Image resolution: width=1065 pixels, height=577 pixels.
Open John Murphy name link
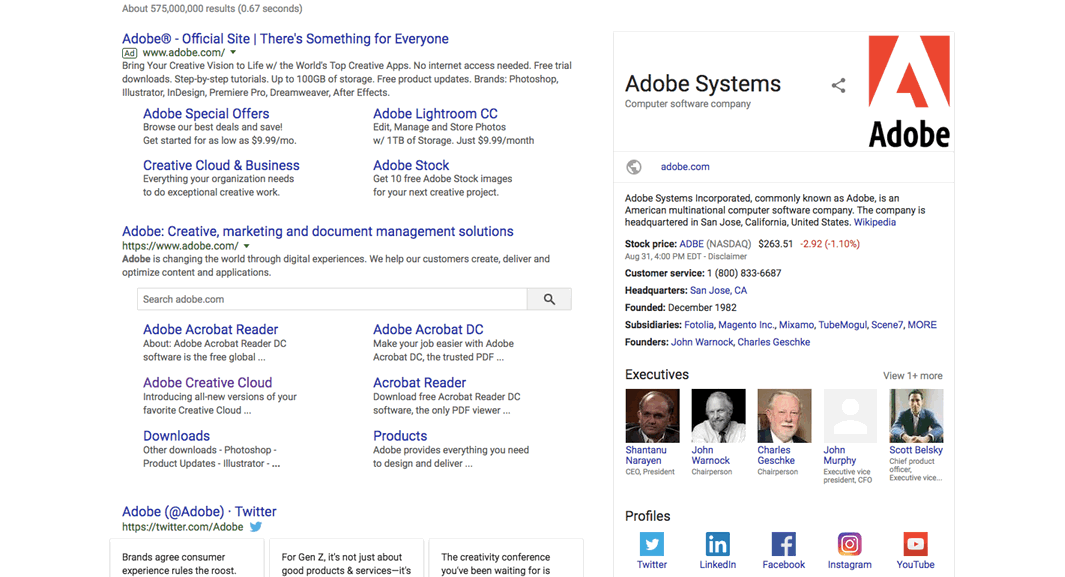click(840, 455)
